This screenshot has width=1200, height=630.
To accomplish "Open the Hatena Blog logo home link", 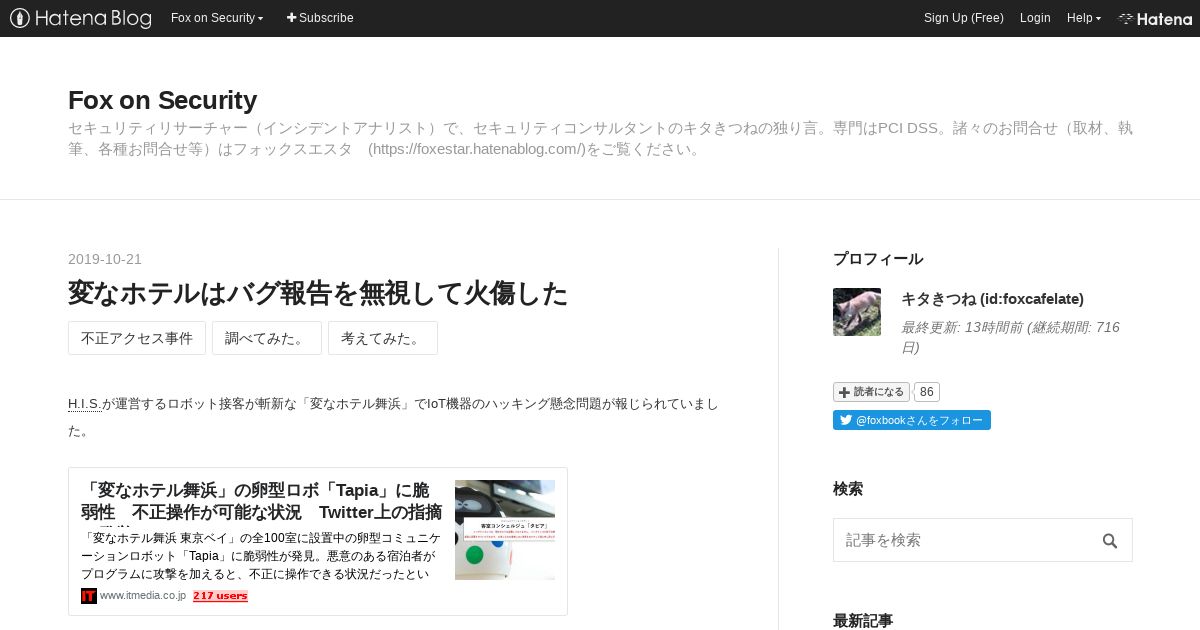I will point(81,18).
